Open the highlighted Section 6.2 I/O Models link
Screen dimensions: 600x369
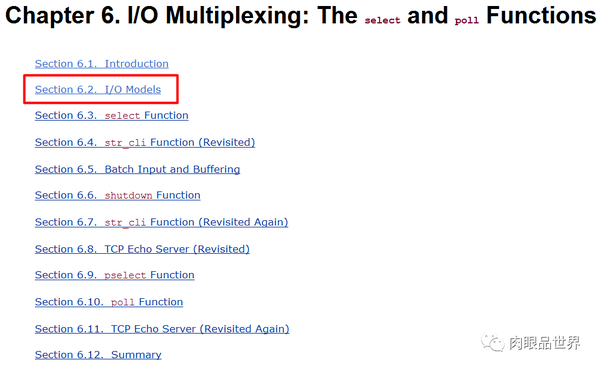coord(98,89)
